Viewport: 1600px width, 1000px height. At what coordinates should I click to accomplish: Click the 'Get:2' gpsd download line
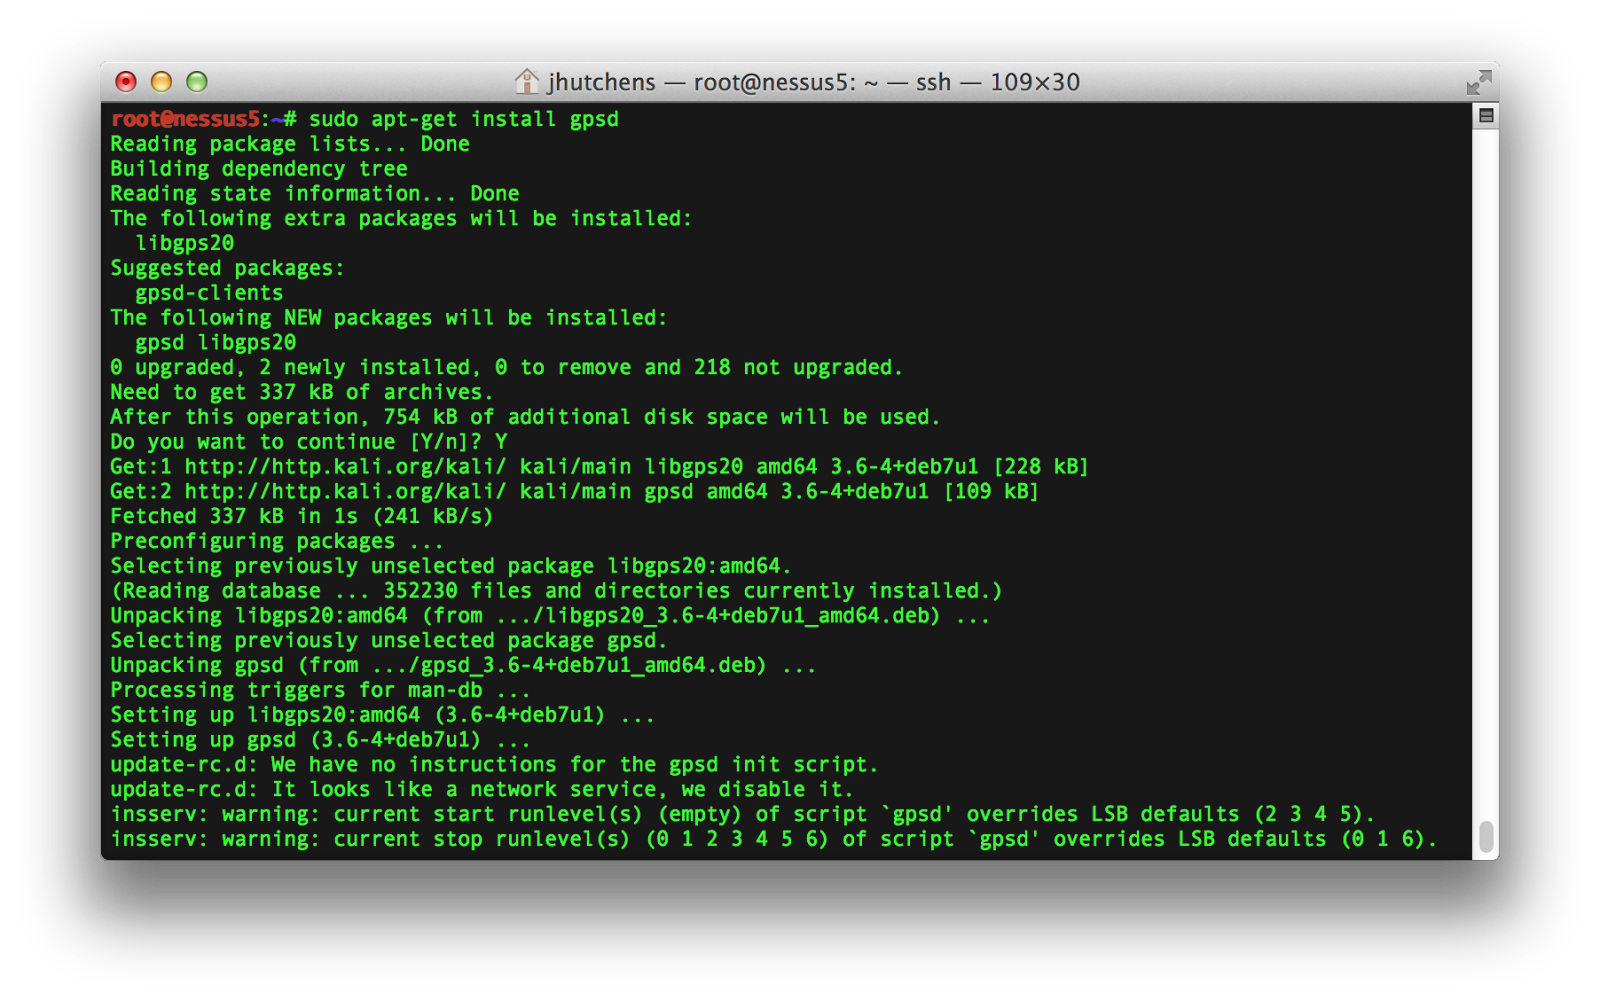(575, 491)
